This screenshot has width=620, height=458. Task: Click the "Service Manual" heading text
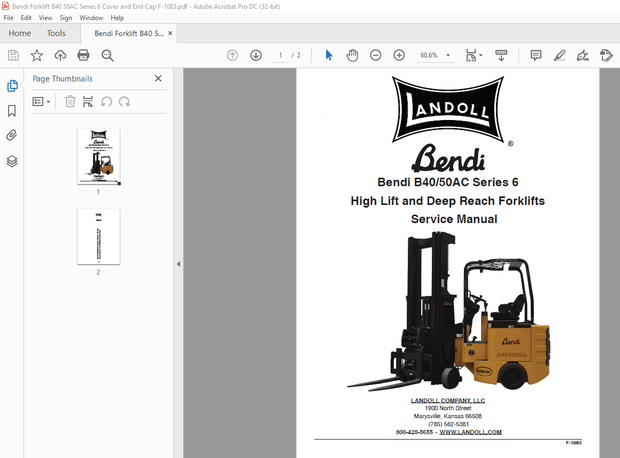(x=454, y=219)
